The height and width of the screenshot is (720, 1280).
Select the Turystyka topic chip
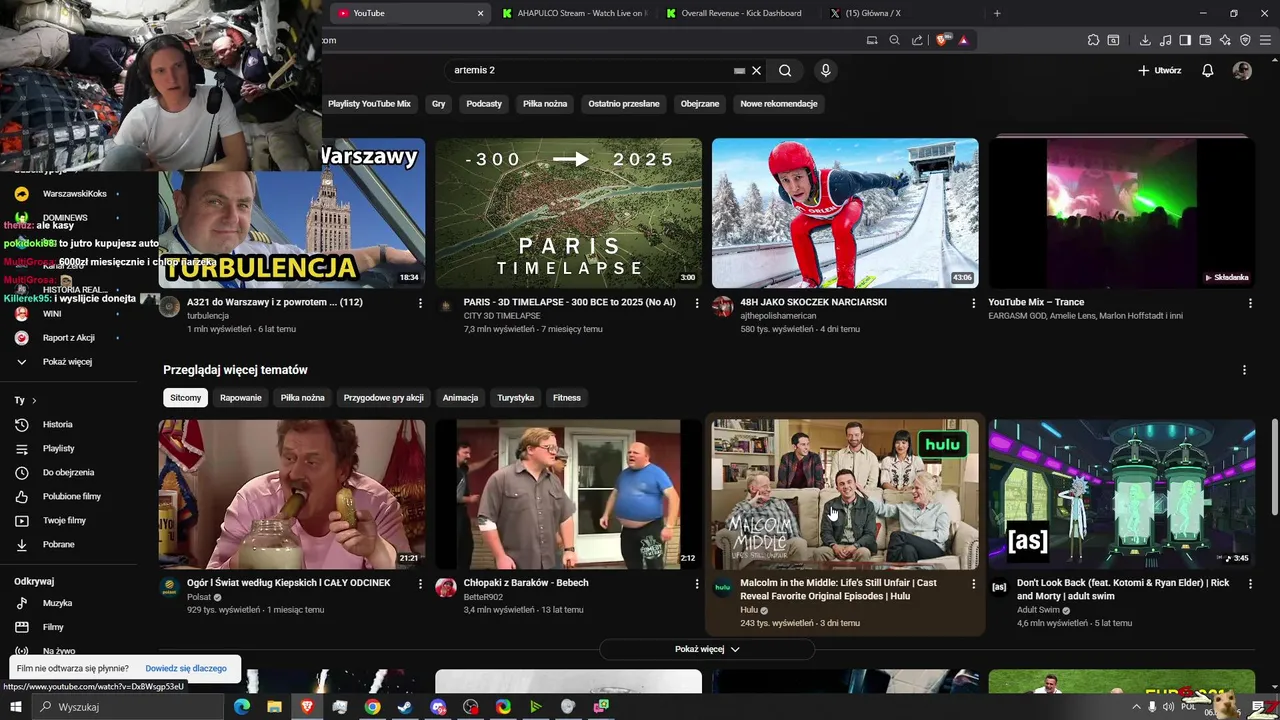[516, 398]
